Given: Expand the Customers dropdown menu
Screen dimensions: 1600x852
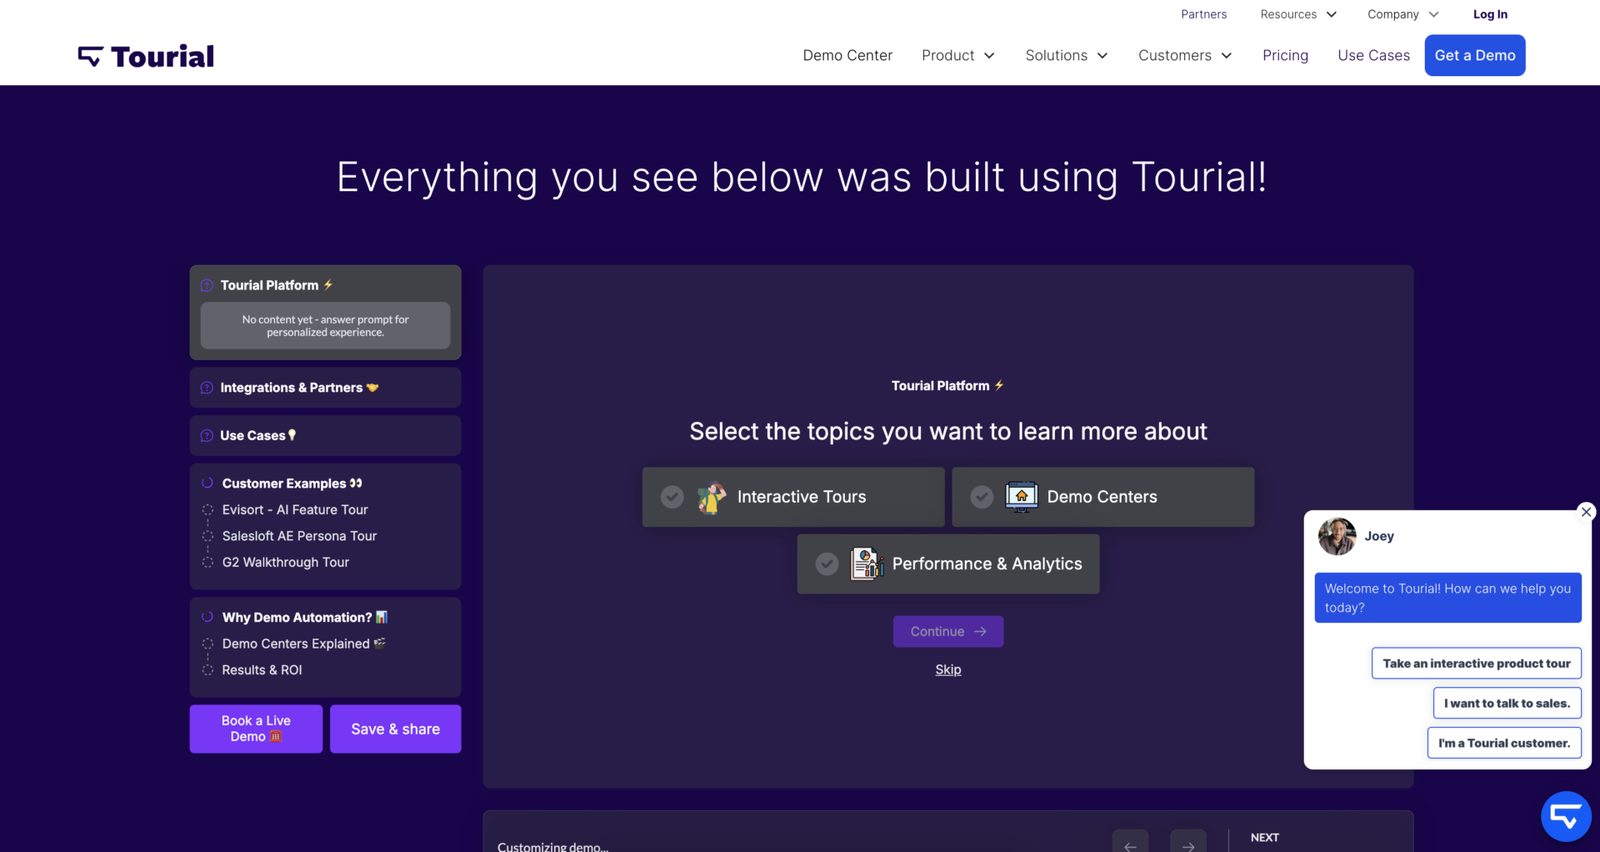Looking at the screenshot, I should click(x=1185, y=55).
